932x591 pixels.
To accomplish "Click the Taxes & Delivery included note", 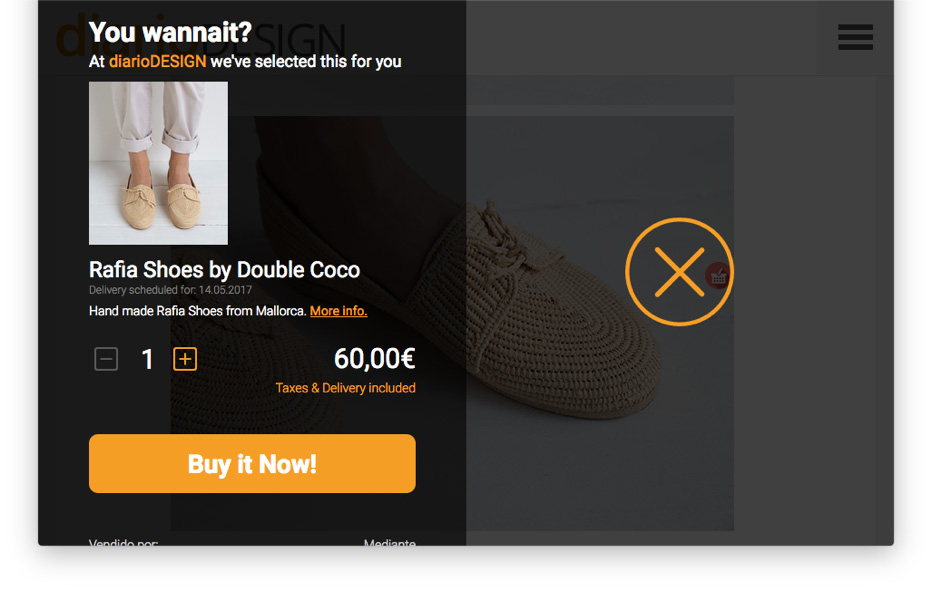I will pyautogui.click(x=345, y=388).
